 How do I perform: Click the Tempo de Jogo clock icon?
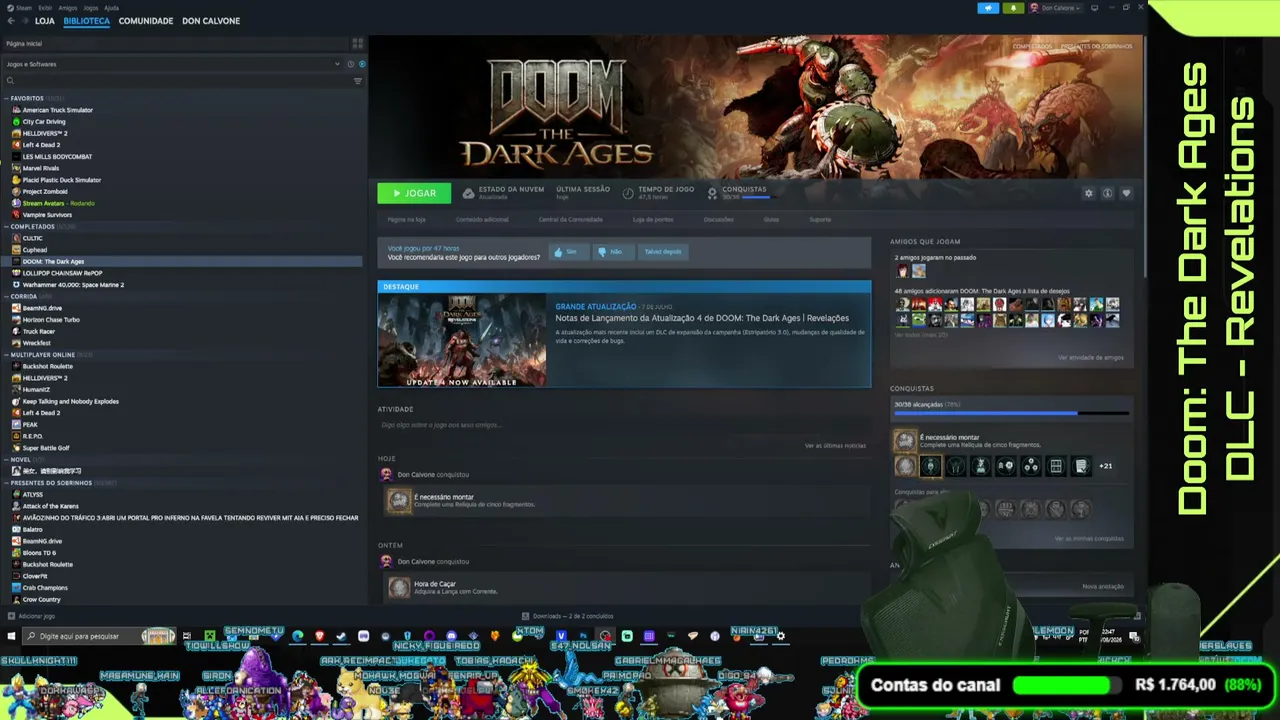tap(628, 193)
